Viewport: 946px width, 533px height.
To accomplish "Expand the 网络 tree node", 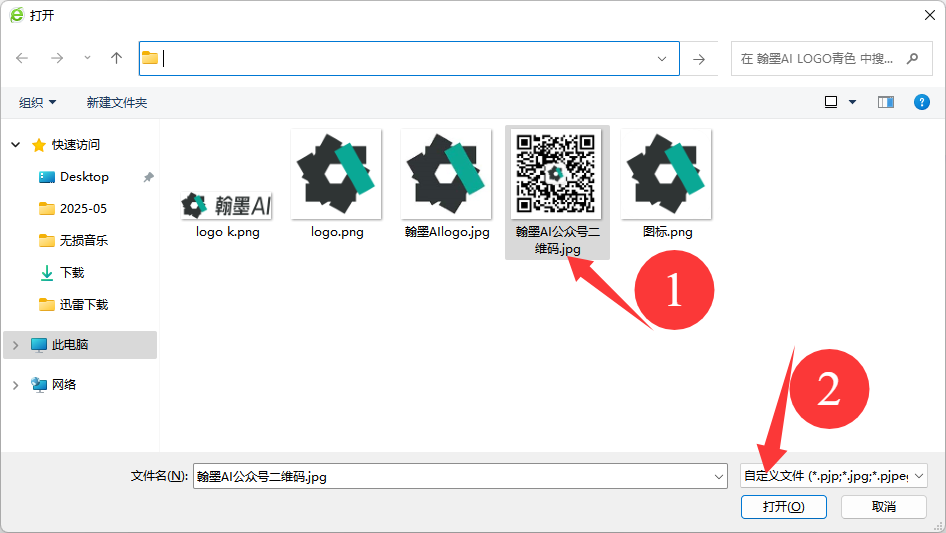I will click(16, 384).
